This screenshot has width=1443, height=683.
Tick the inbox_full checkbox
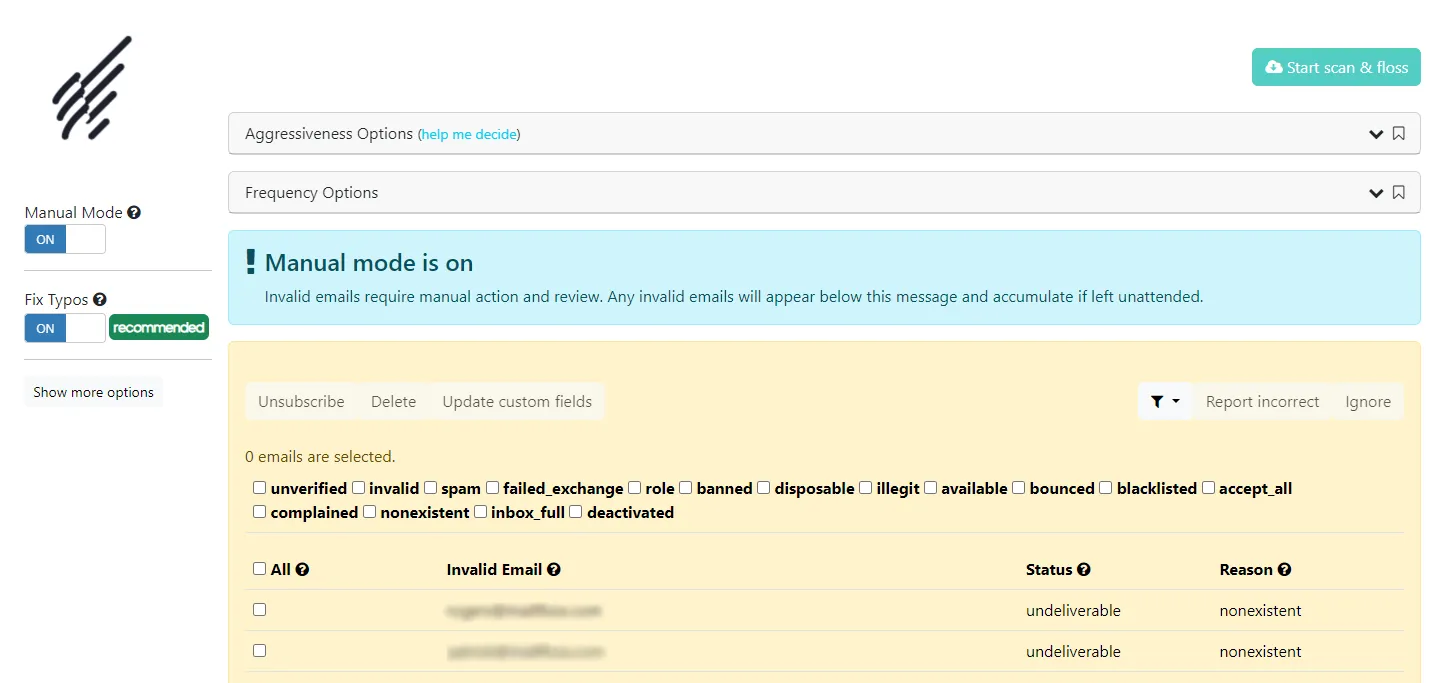click(481, 512)
